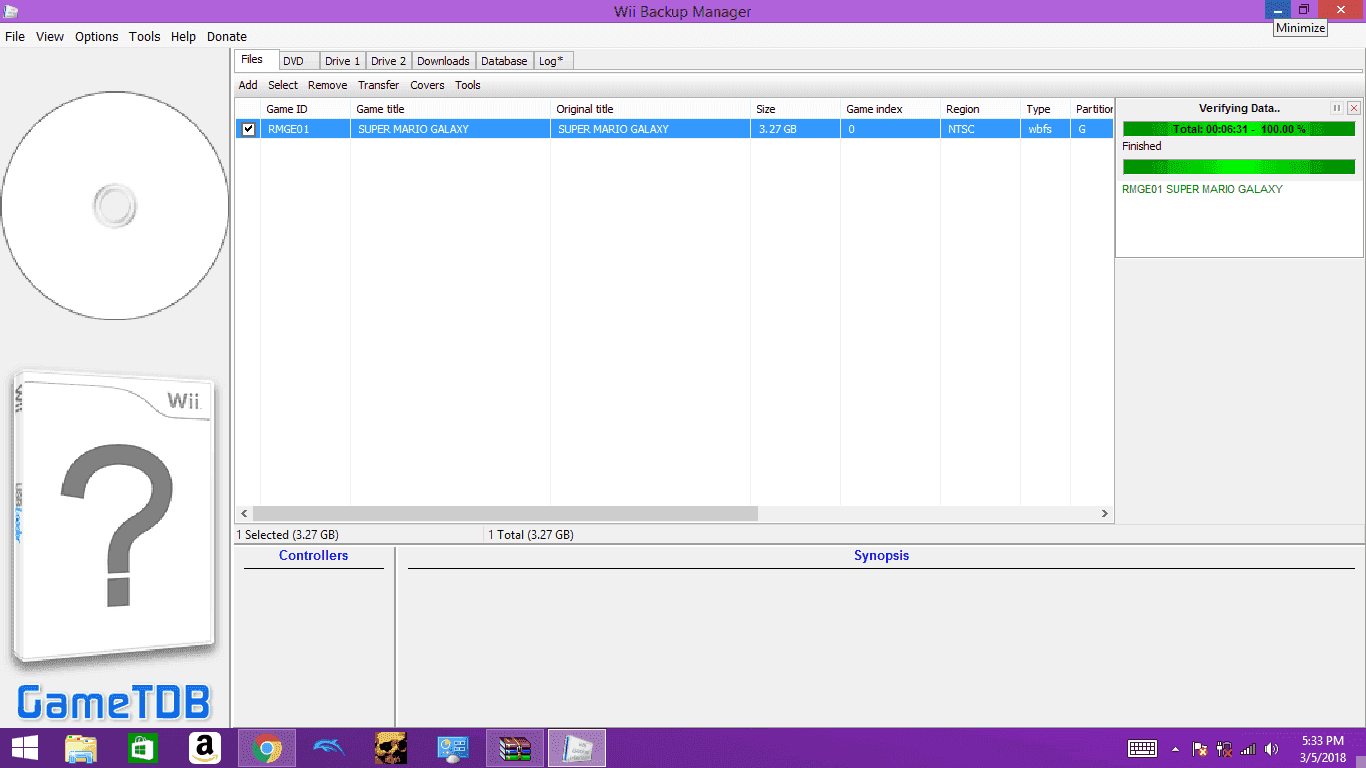Expand the Add dropdown in the Files toolbar

click(x=248, y=85)
